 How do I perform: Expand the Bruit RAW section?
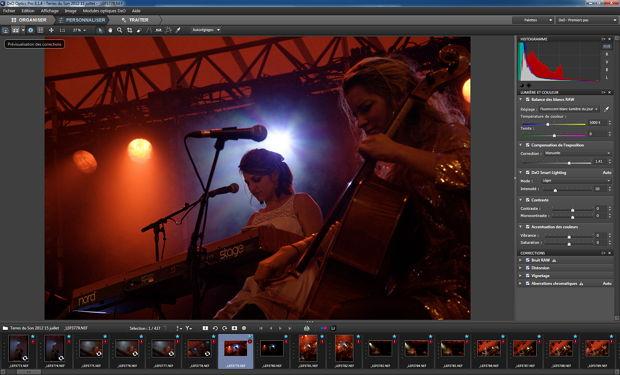pyautogui.click(x=521, y=260)
